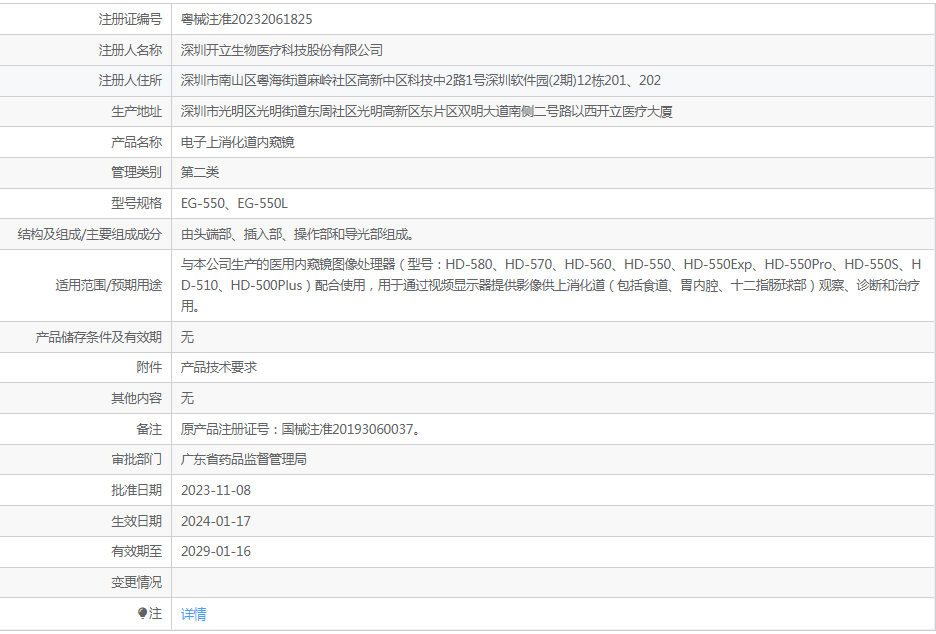Click the registrant address starting 深圳市南山区粤海街道

pyautogui.click(x=421, y=81)
